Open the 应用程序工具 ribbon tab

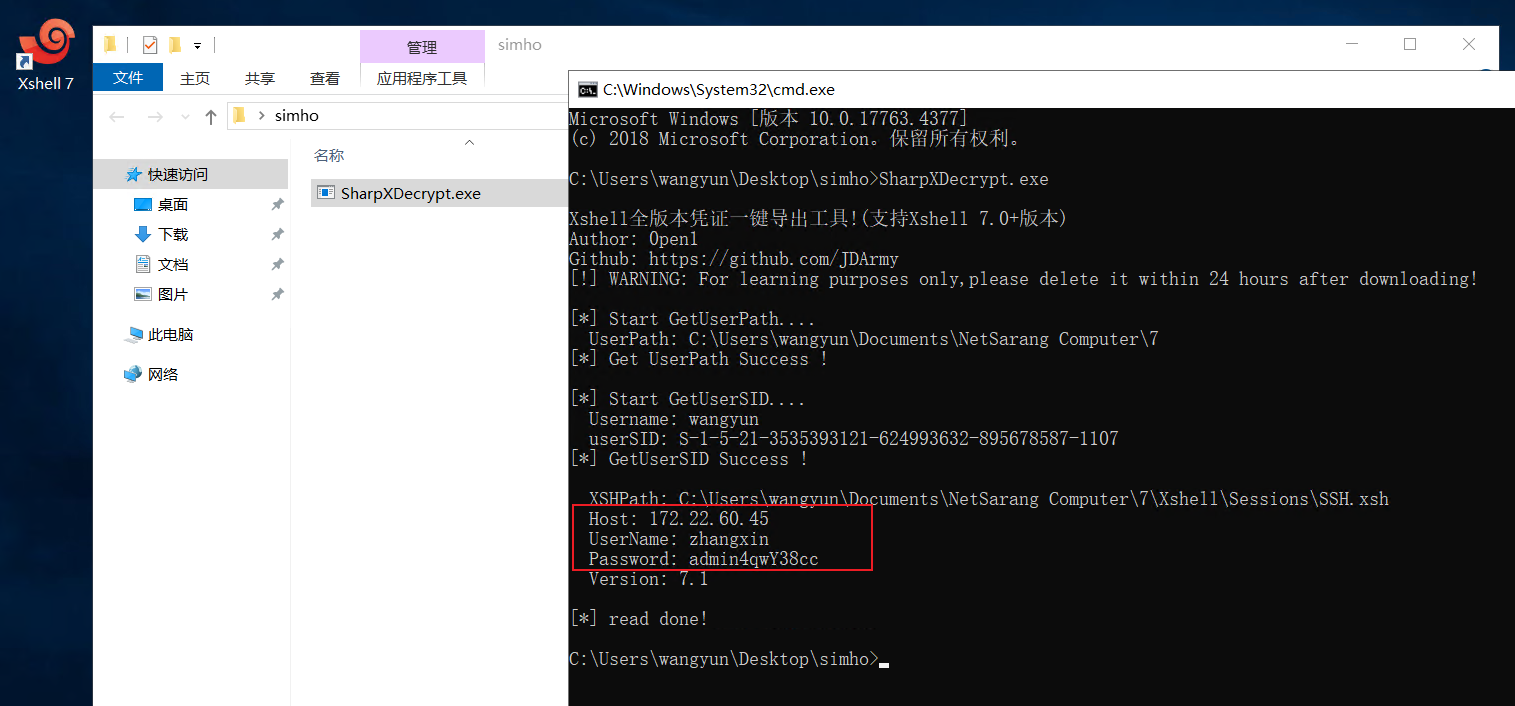tap(422, 78)
